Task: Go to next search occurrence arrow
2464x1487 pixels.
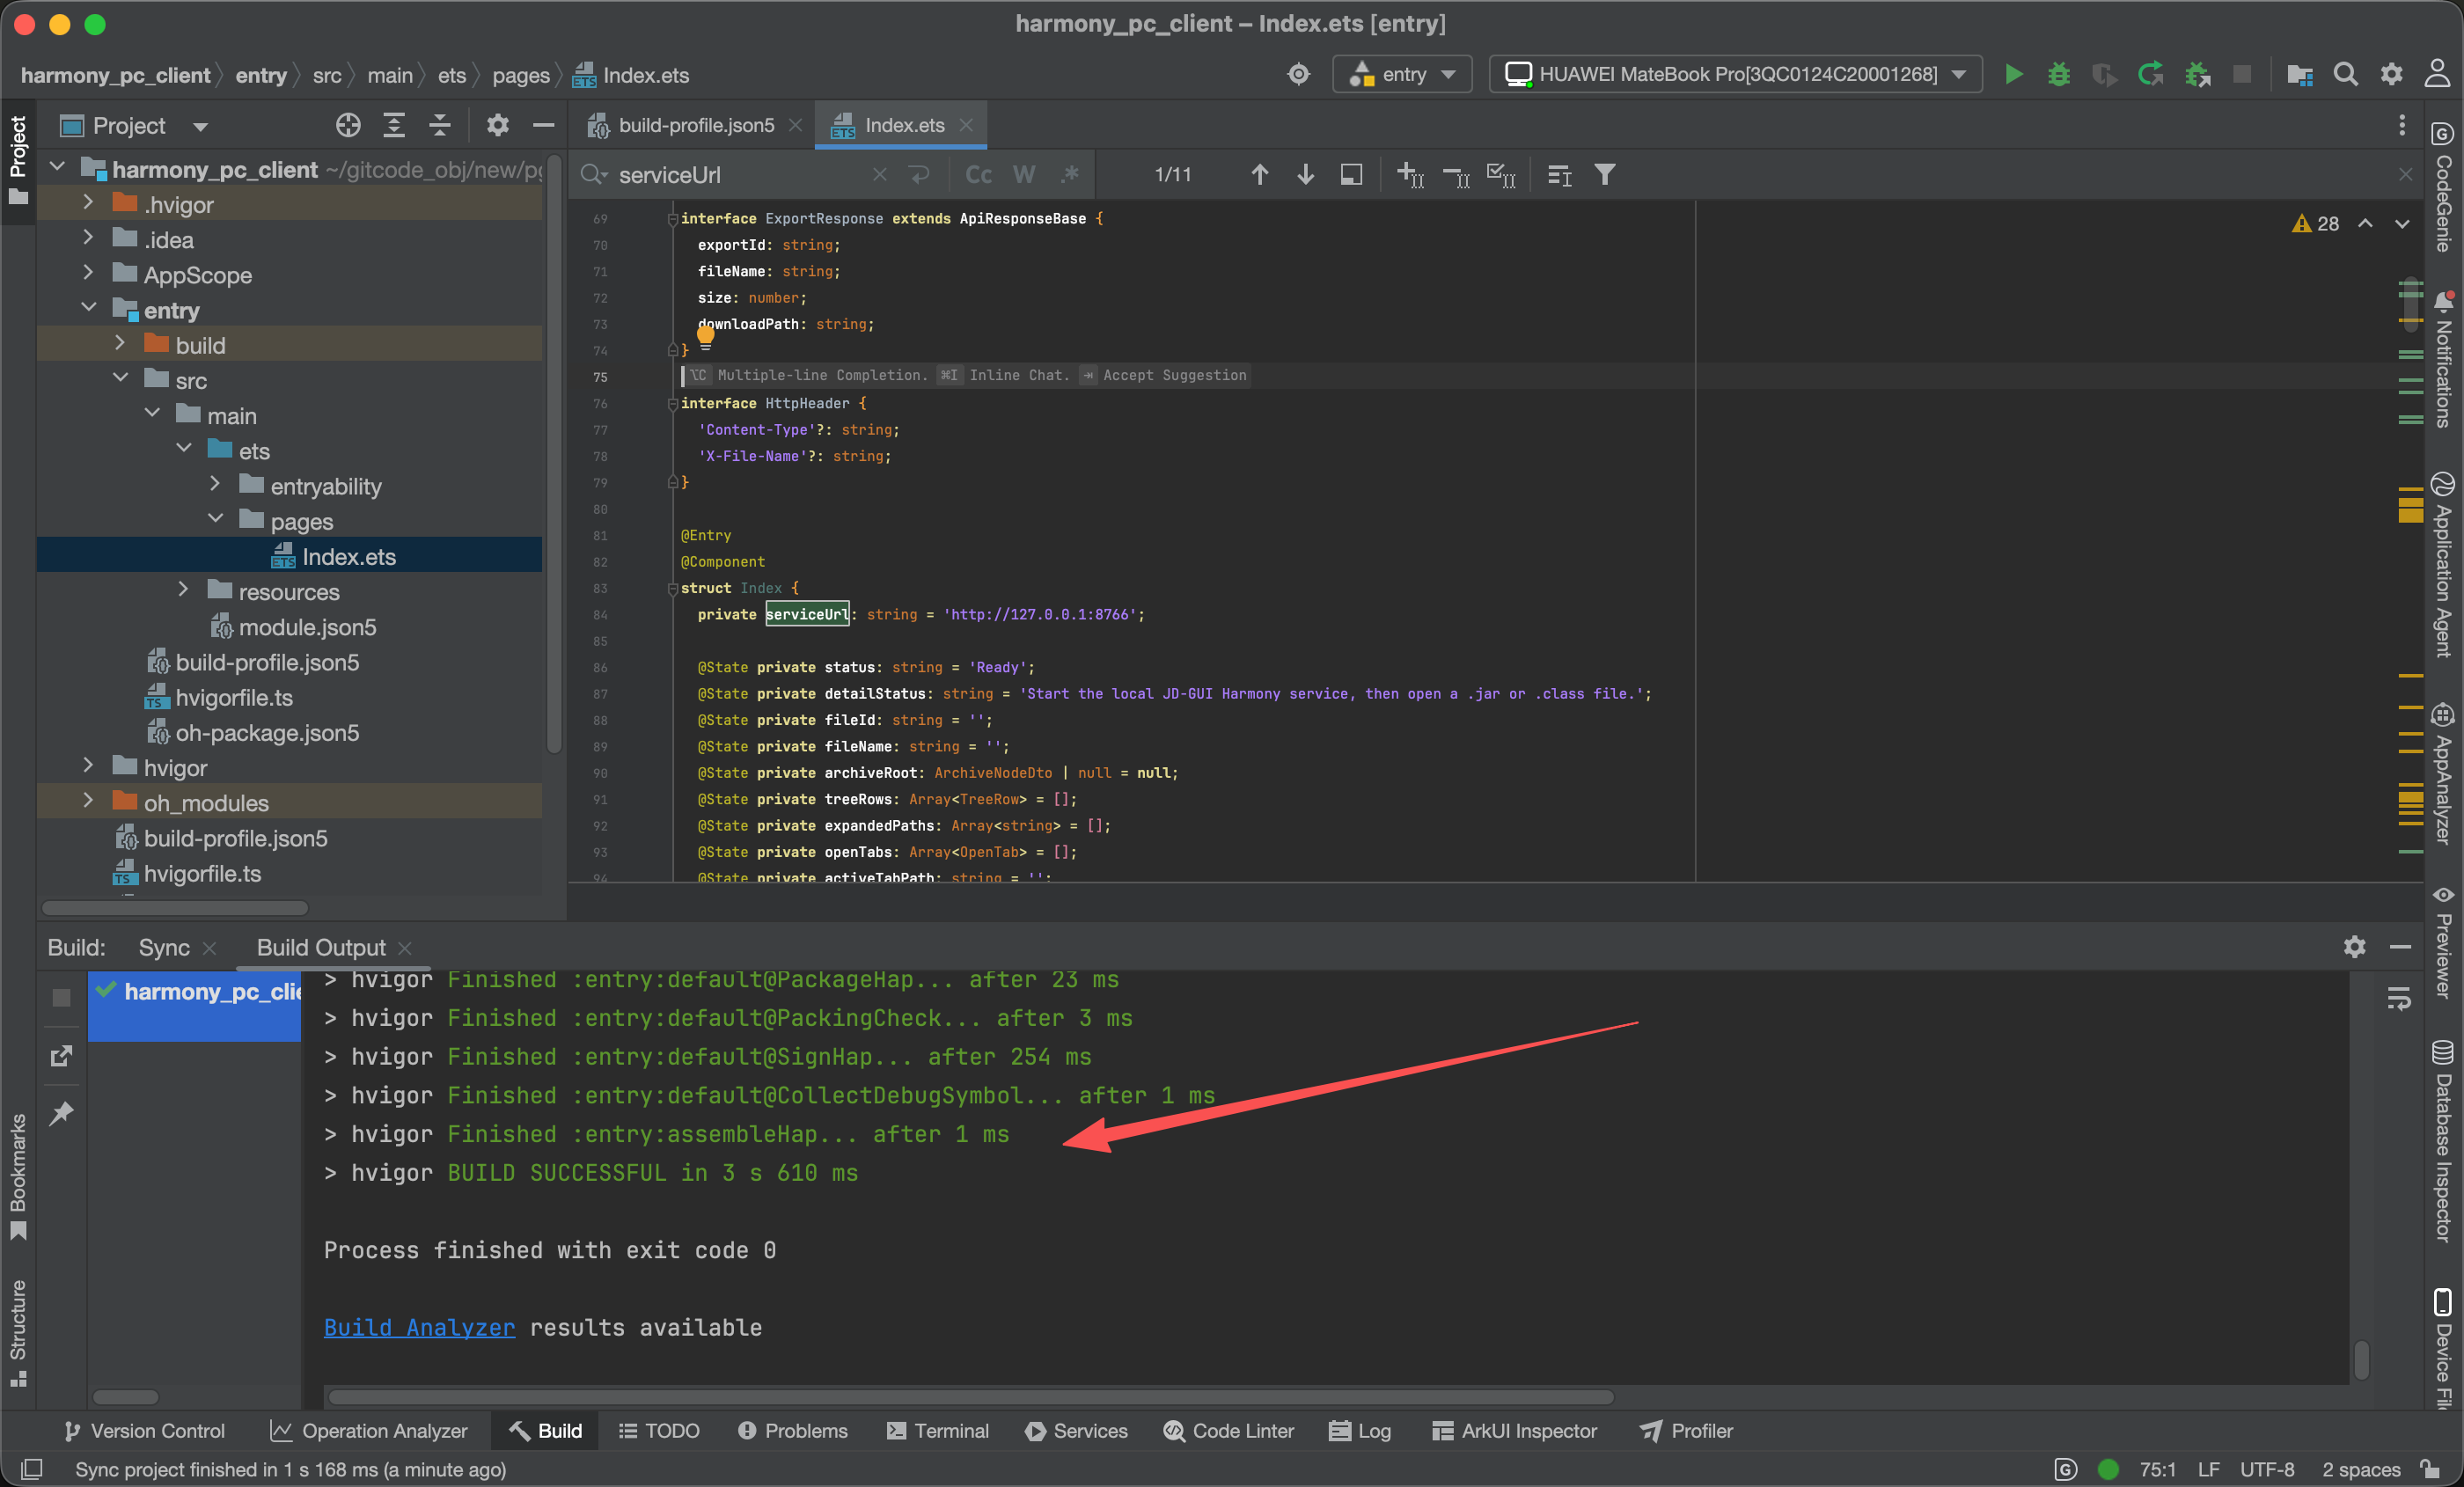Action: (x=1305, y=175)
